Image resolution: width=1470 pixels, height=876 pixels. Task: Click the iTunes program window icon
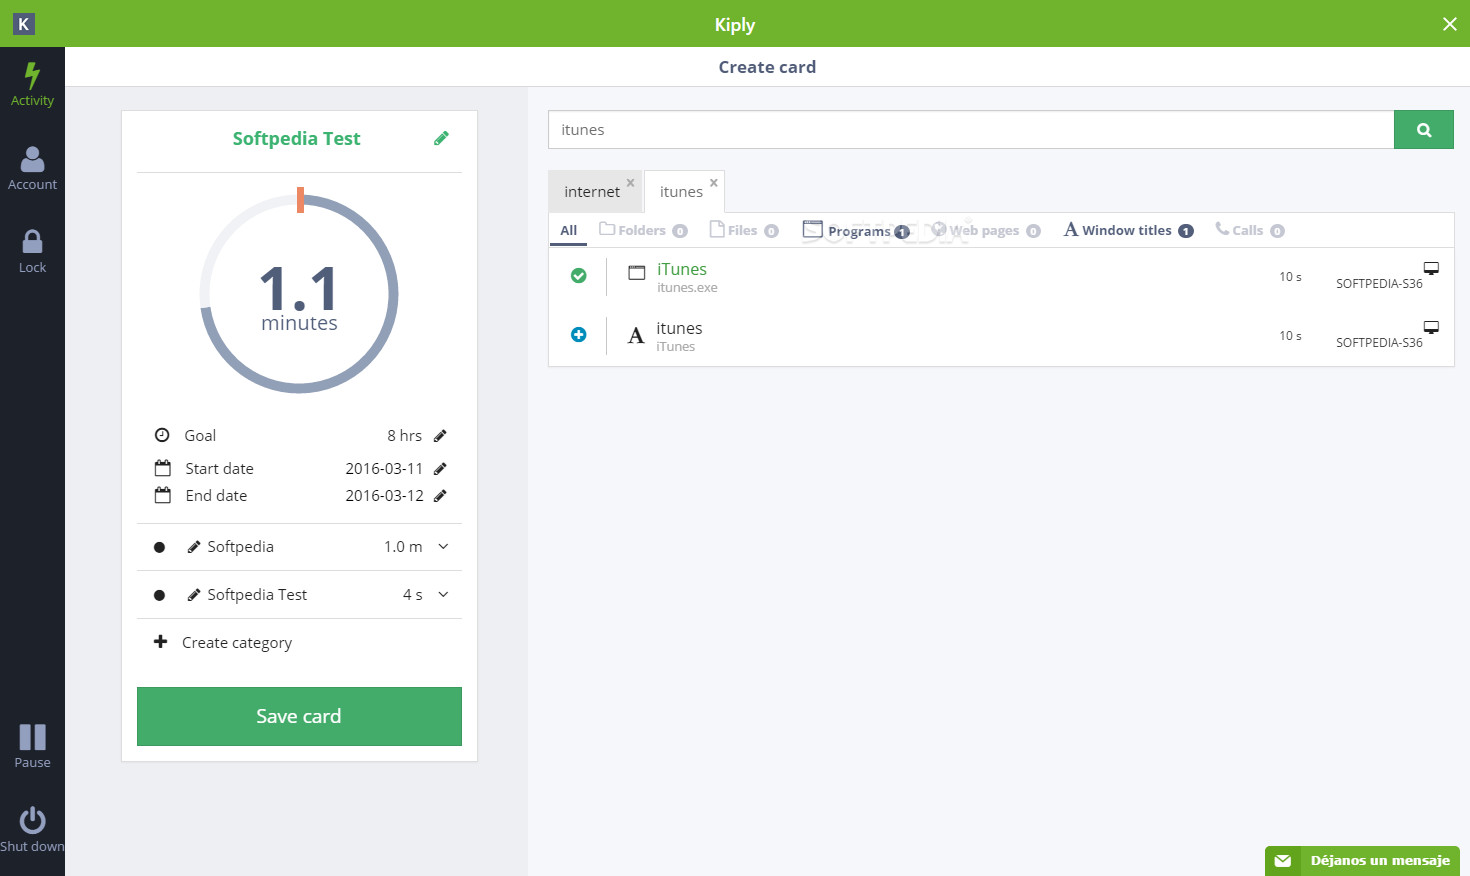636,272
